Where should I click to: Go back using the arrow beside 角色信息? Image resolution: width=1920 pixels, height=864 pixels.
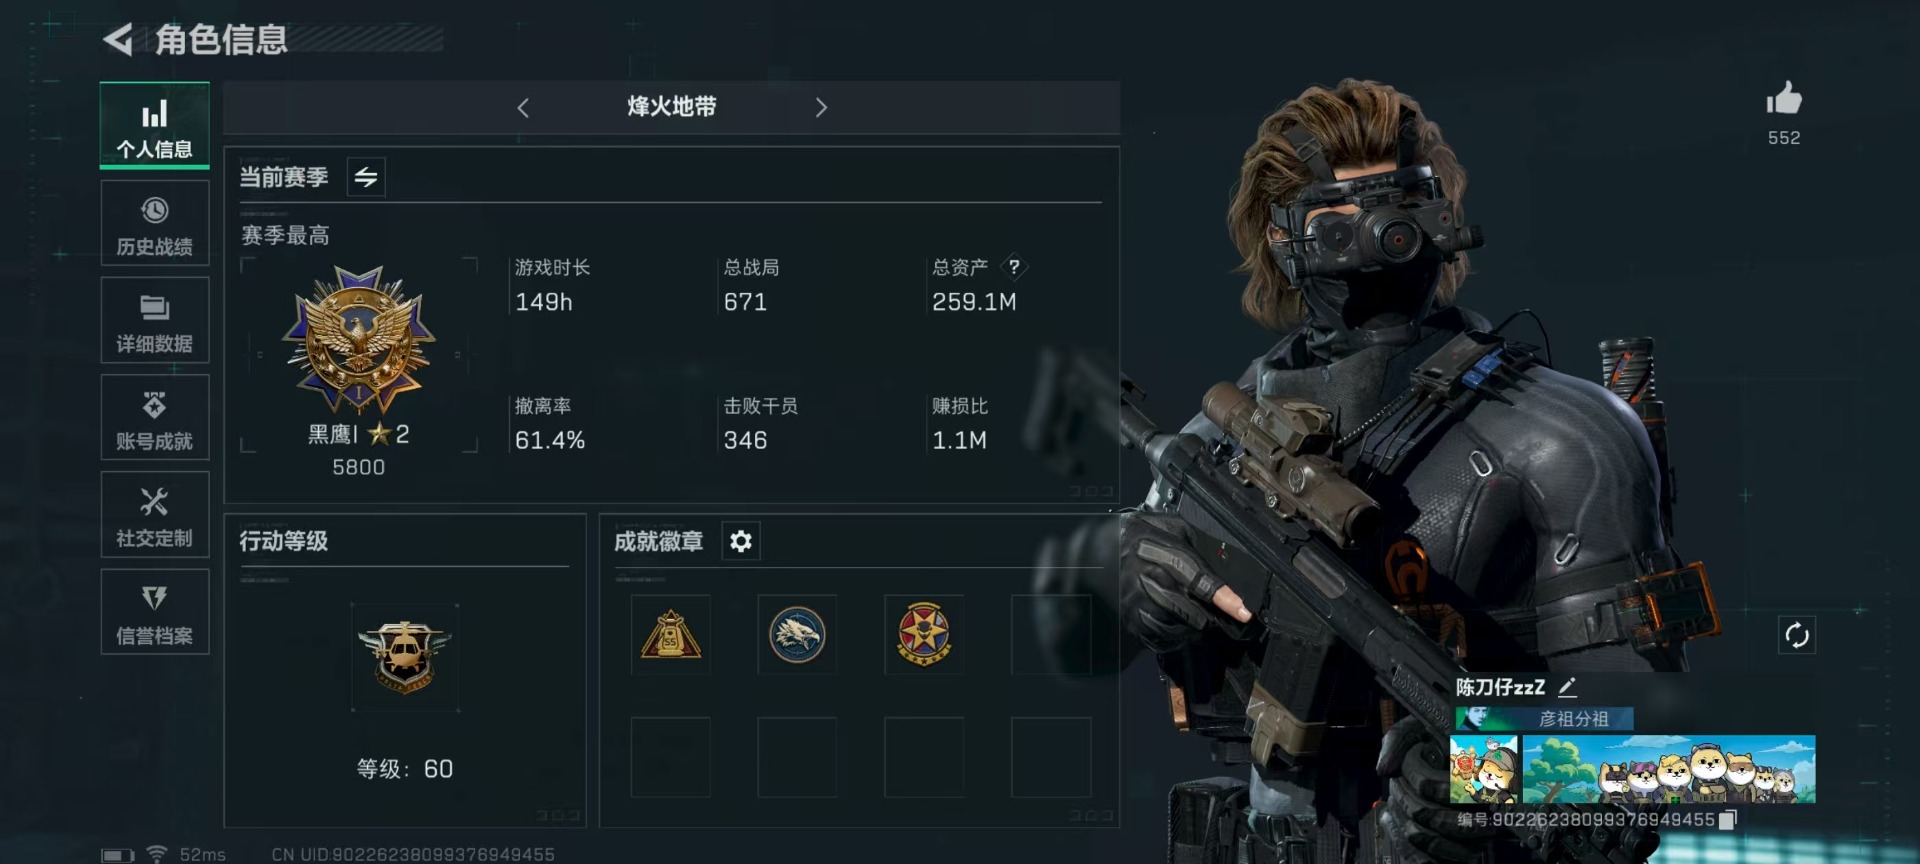118,40
